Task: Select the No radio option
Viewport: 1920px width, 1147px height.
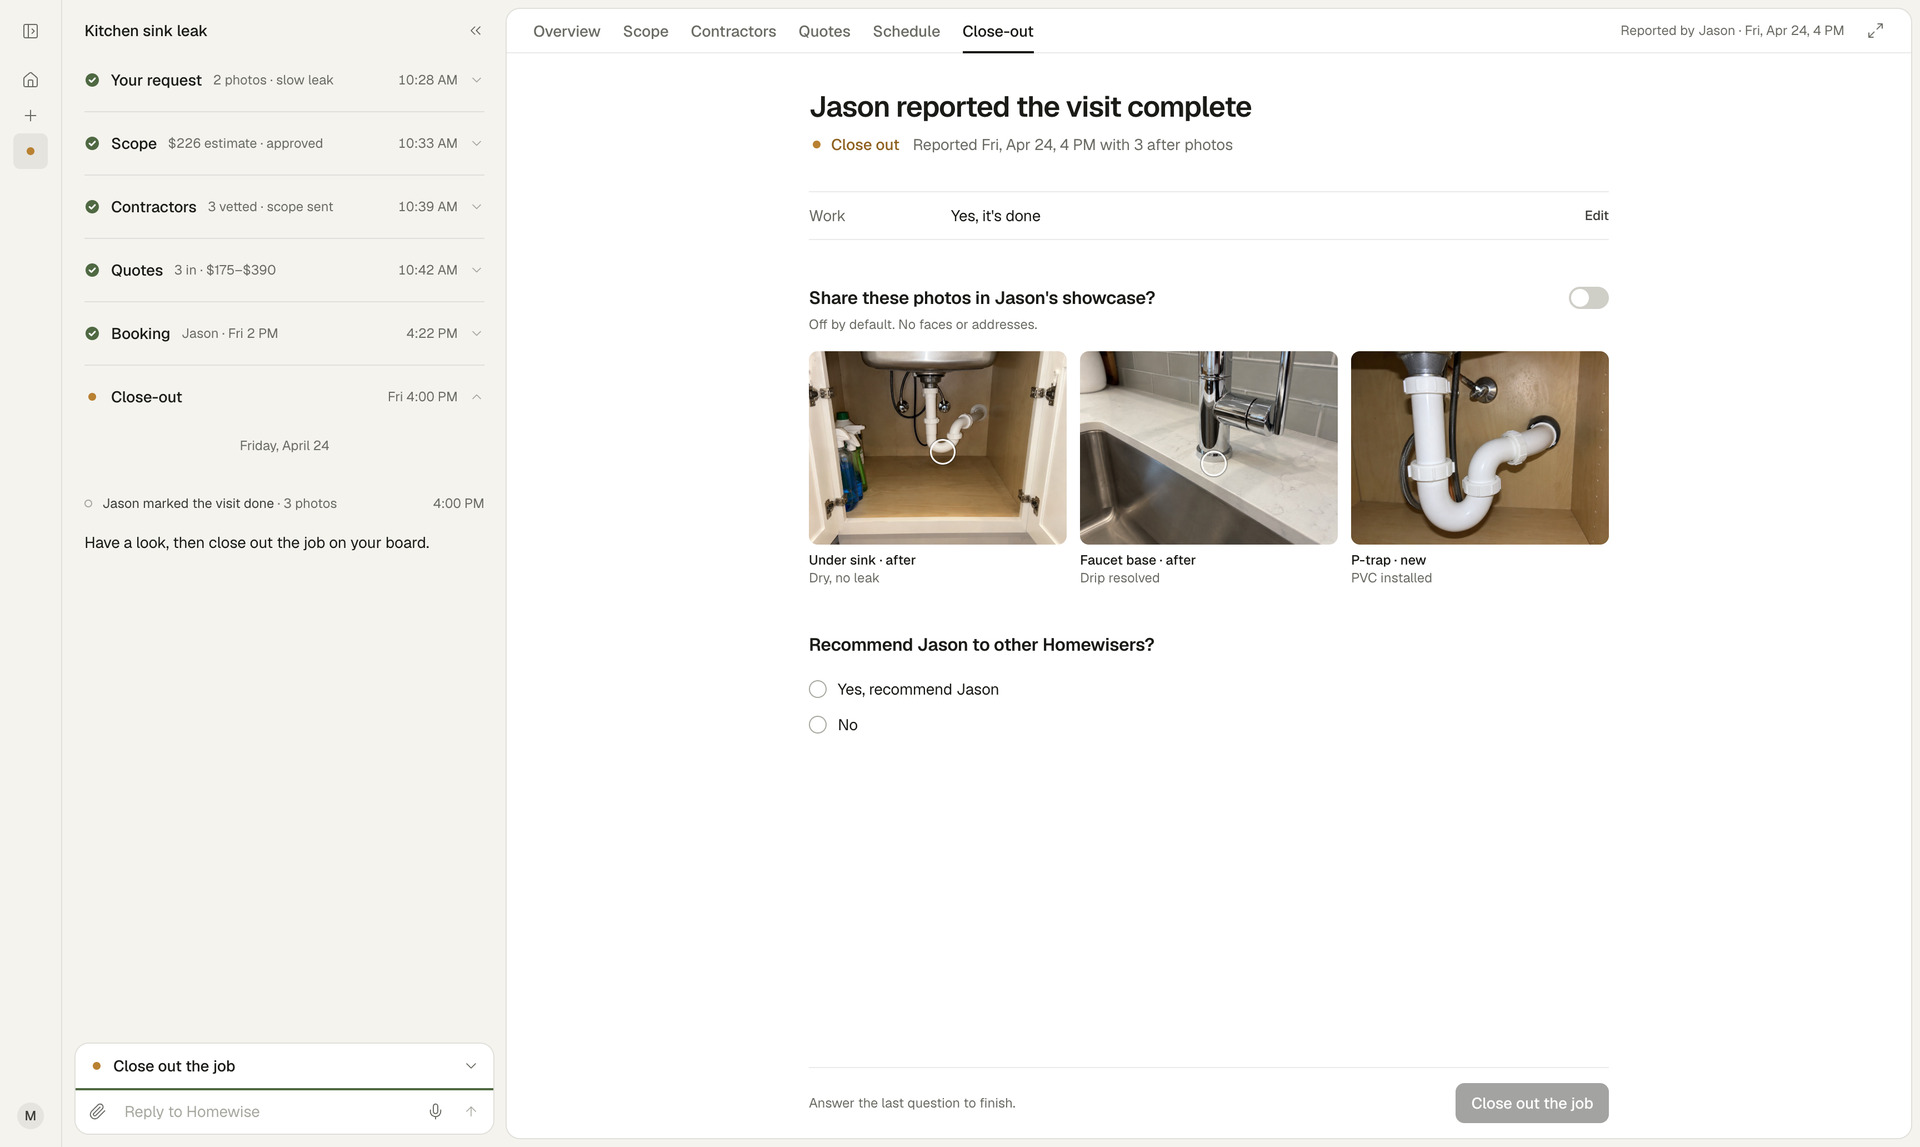Action: point(818,725)
